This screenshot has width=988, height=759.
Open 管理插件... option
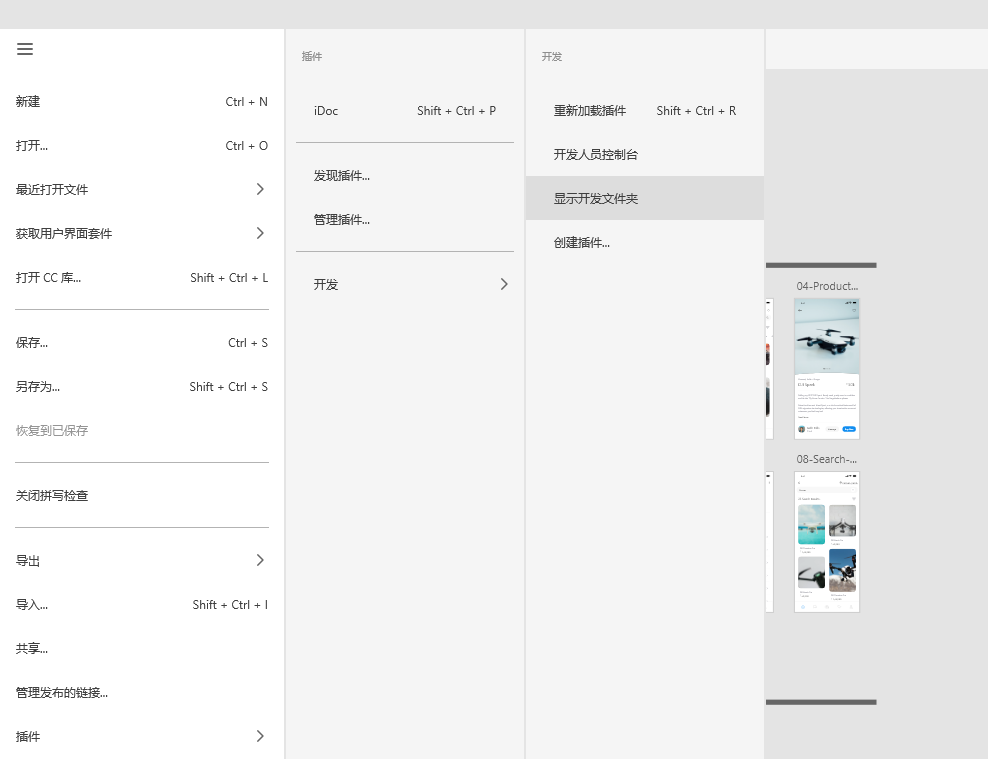pos(342,220)
